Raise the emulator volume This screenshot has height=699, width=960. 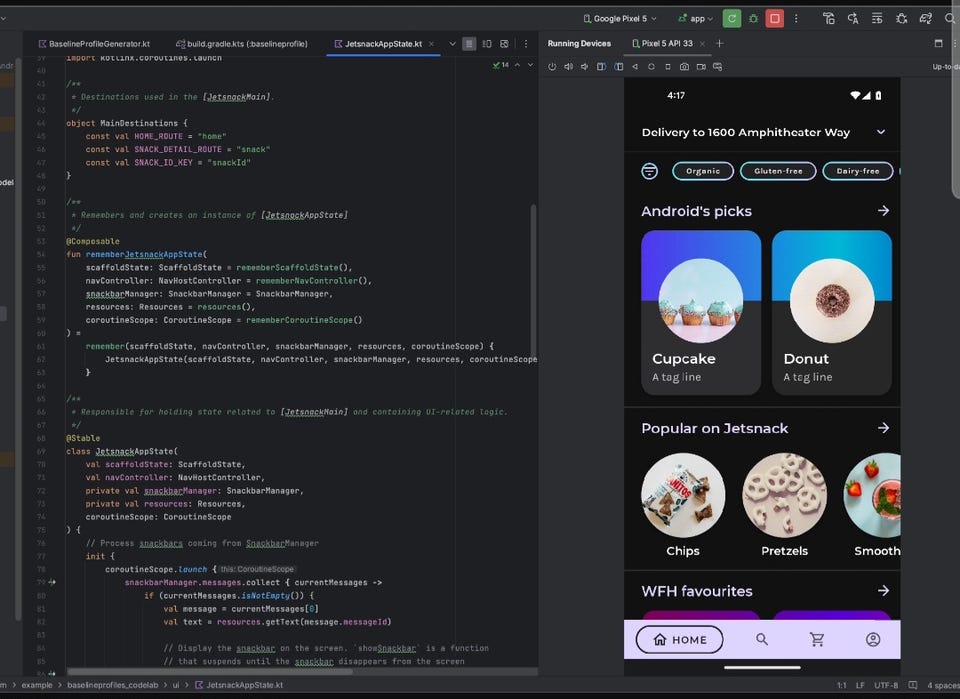click(x=568, y=66)
